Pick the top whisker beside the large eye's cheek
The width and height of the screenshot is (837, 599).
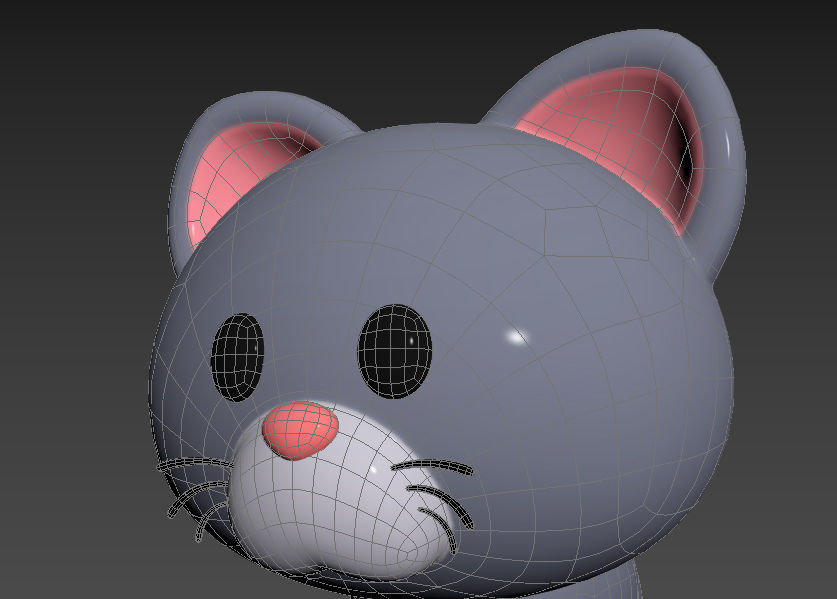[432, 467]
